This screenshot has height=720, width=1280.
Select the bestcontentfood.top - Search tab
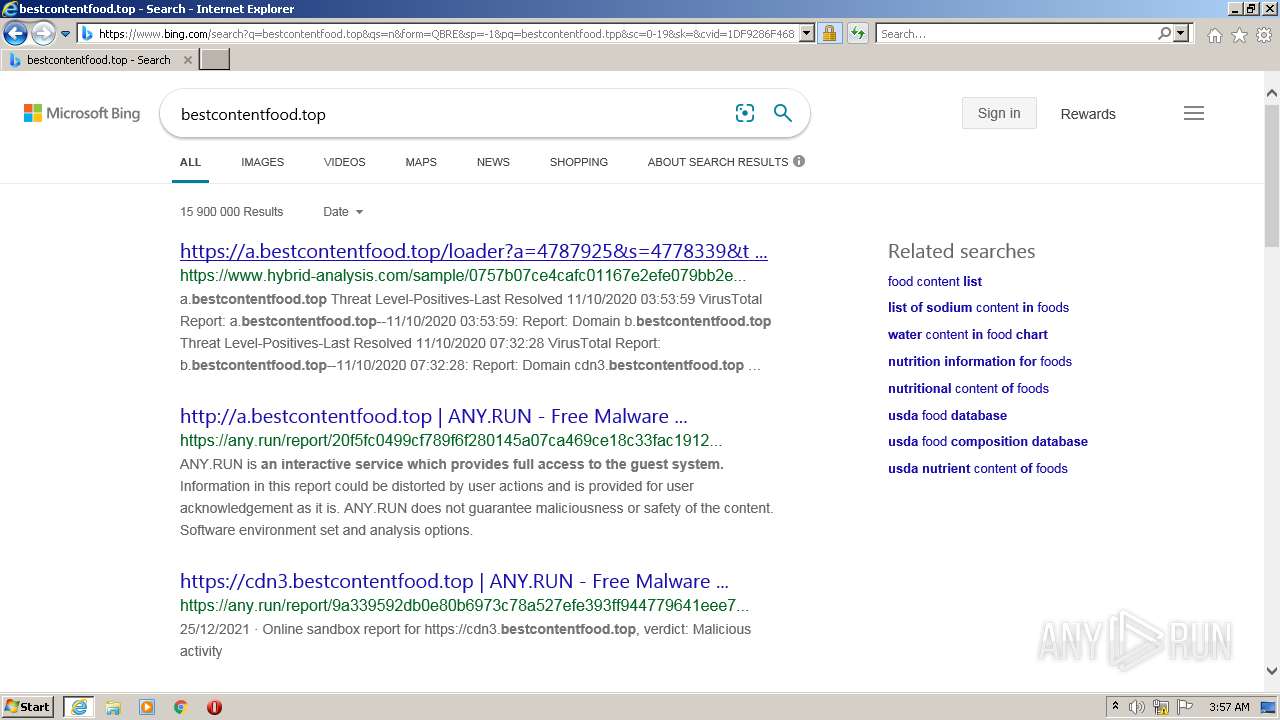tap(100, 60)
